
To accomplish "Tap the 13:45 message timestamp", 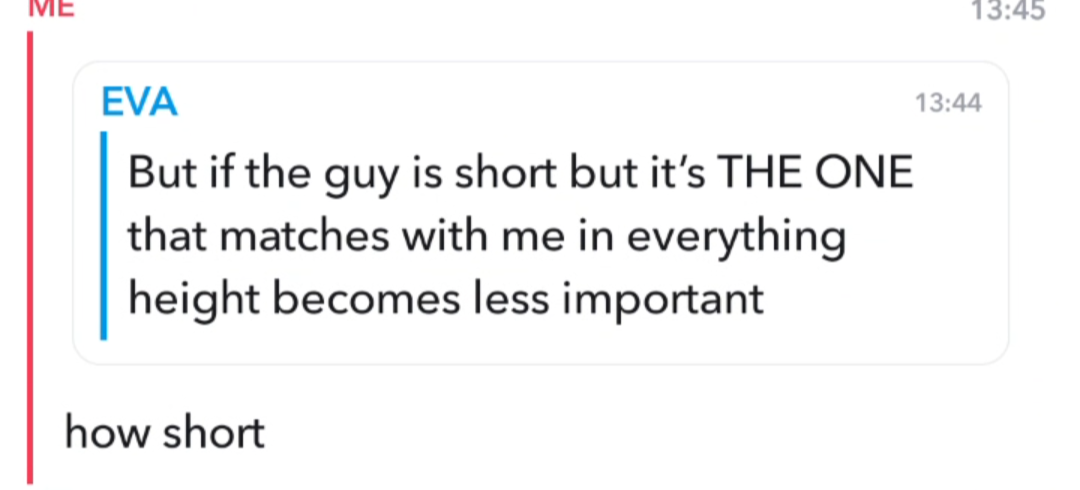I will [1008, 10].
